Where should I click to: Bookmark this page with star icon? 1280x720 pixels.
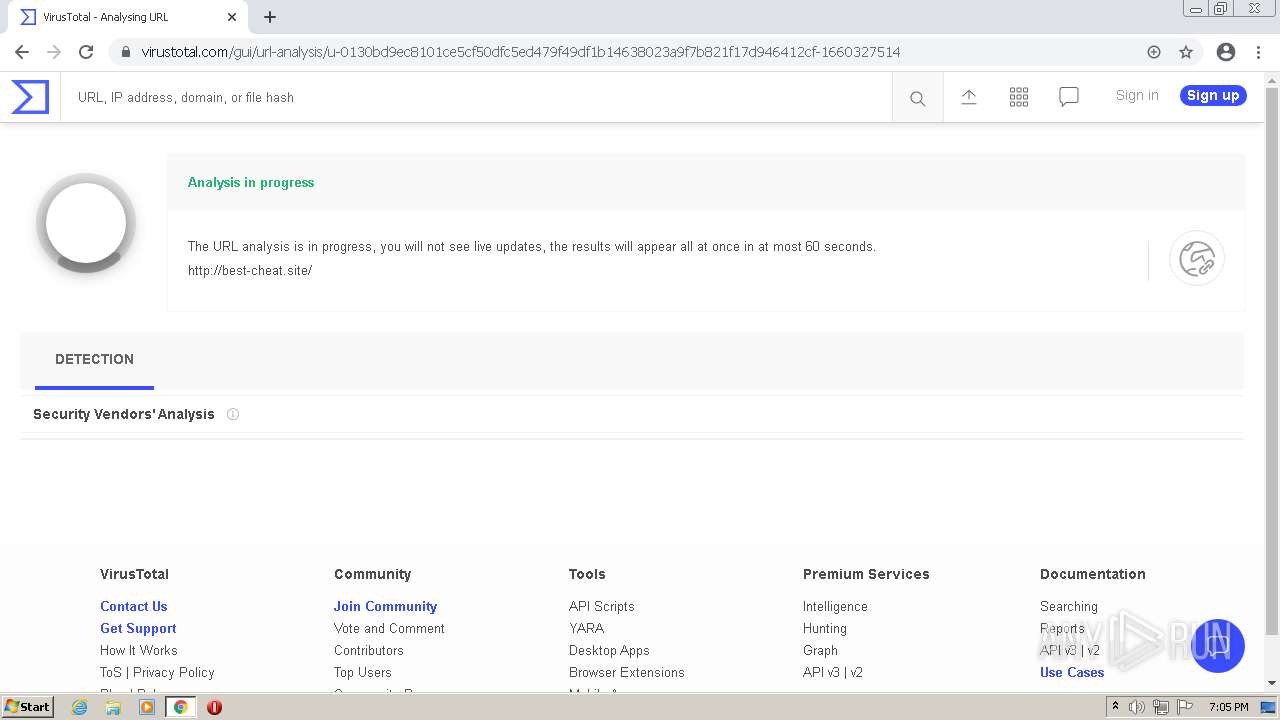[1186, 52]
